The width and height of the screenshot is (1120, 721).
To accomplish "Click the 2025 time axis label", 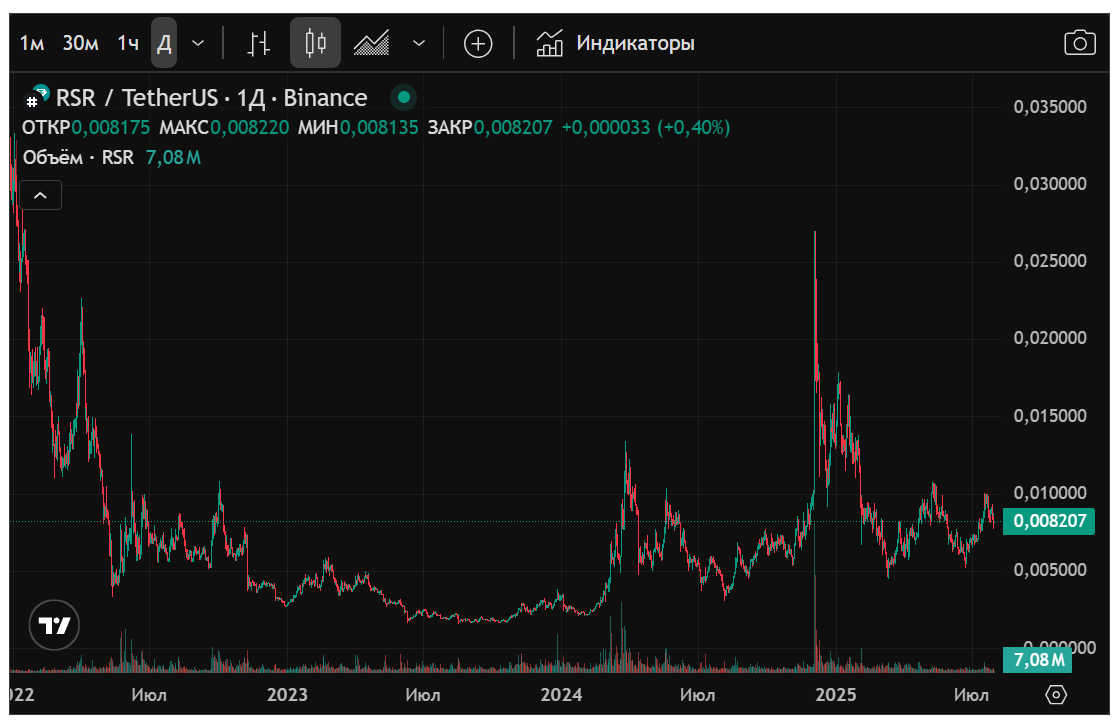I will [836, 695].
